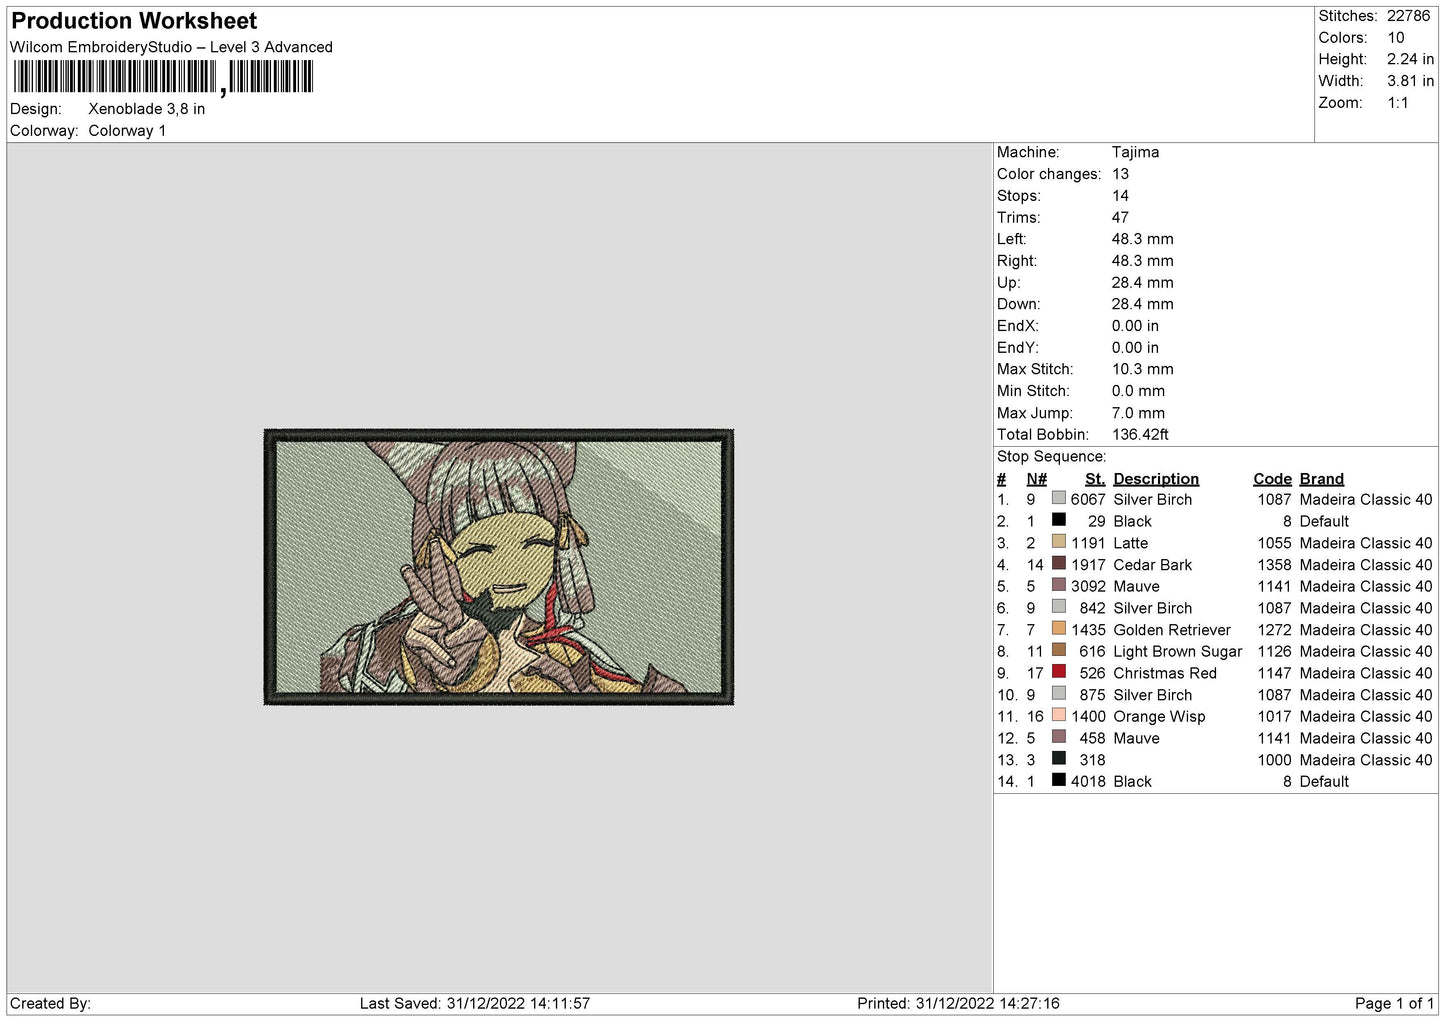Click the 'Production Worksheet' title

[134, 21]
